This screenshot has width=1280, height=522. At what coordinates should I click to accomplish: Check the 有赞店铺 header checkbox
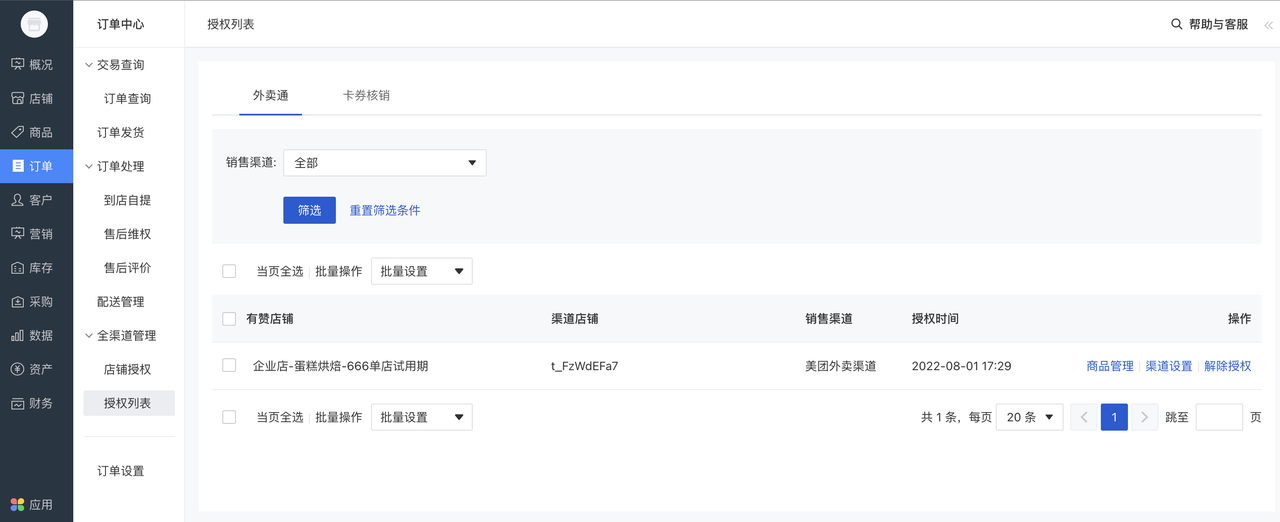[229, 319]
